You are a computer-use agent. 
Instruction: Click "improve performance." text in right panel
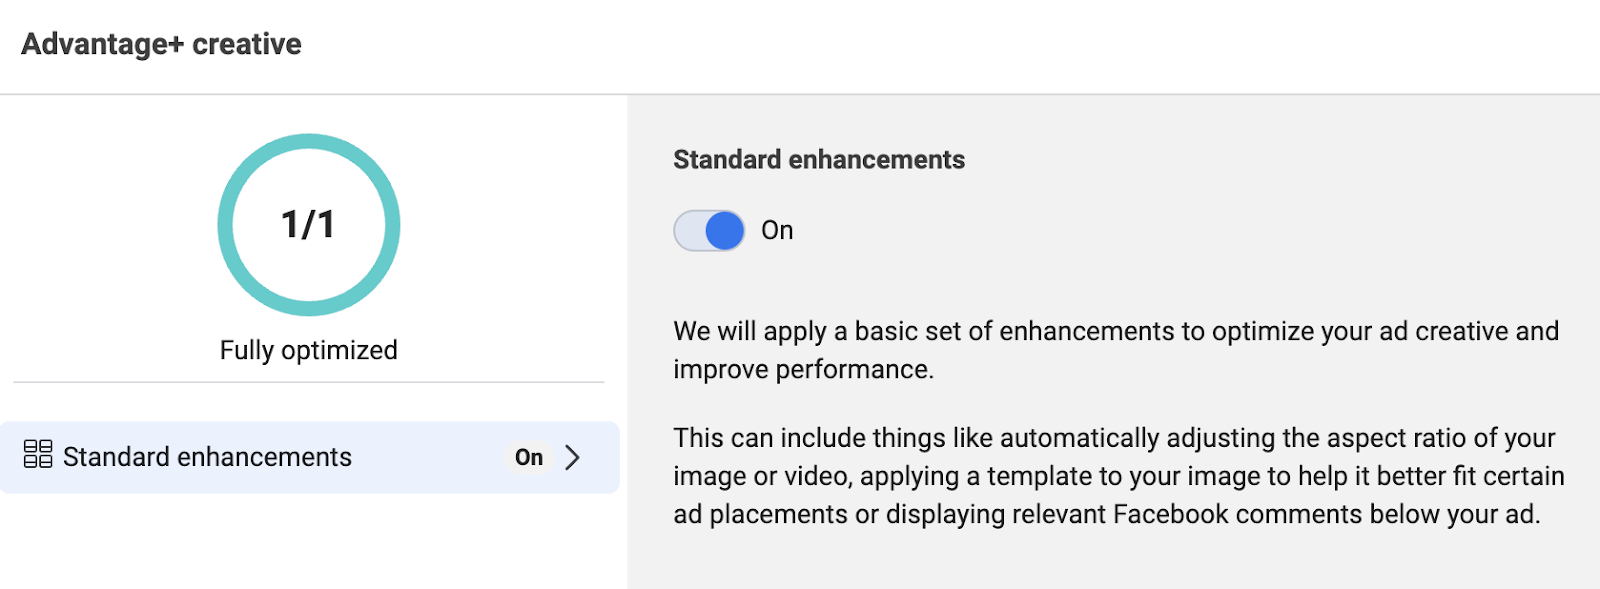(x=803, y=370)
